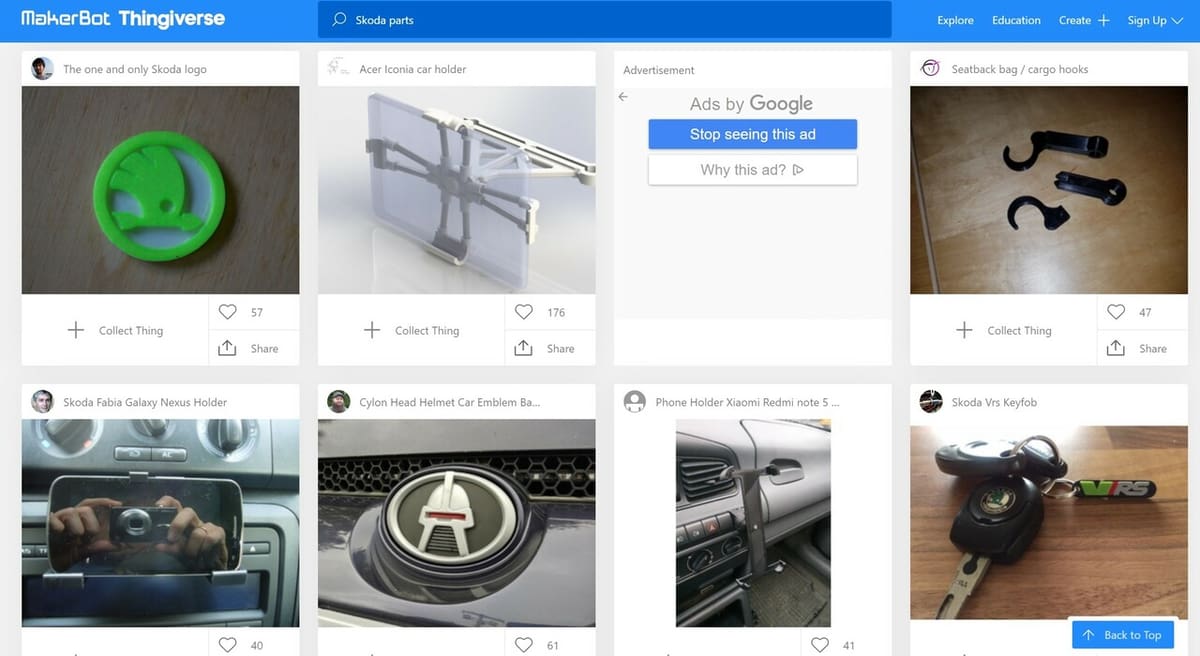Like the Cylon emblem with 61 likes
The height and width of the screenshot is (656, 1200).
524,645
